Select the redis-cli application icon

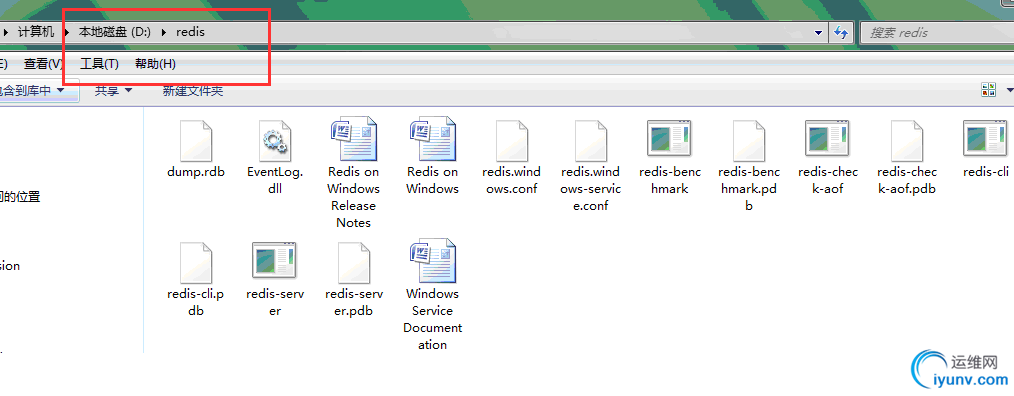click(986, 138)
